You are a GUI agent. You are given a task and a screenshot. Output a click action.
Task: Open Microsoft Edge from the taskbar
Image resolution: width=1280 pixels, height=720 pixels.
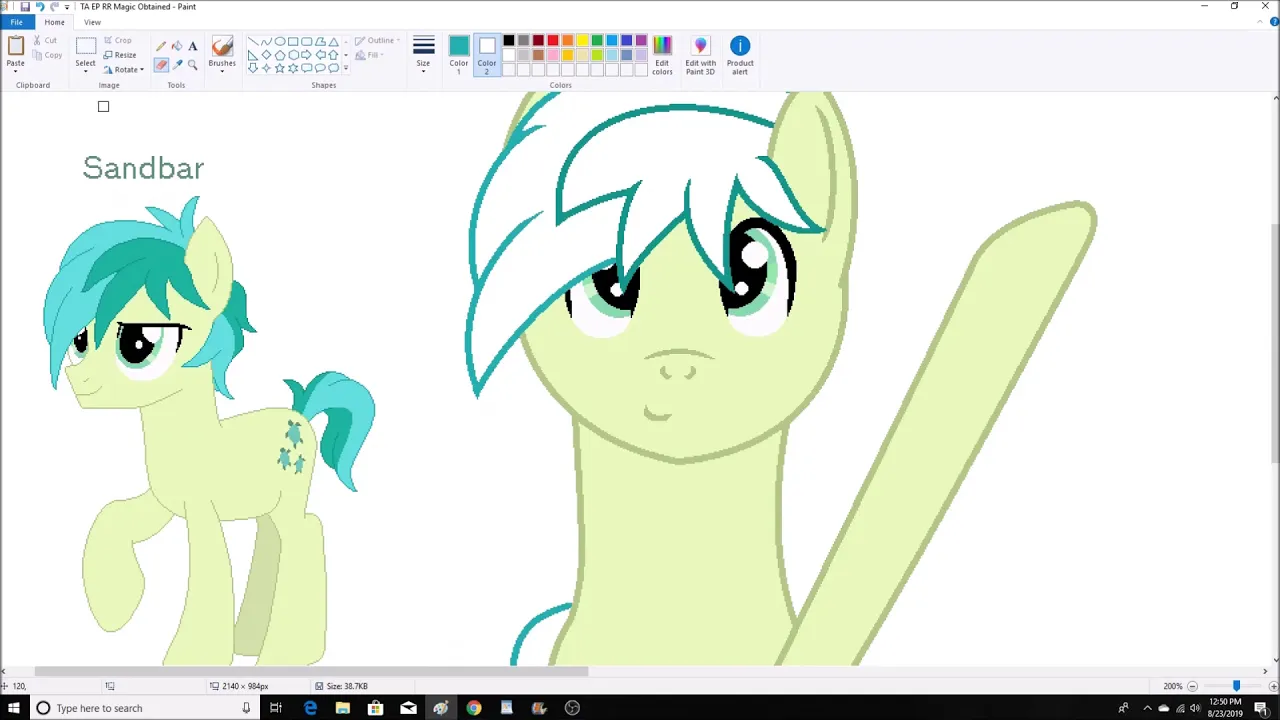point(310,708)
